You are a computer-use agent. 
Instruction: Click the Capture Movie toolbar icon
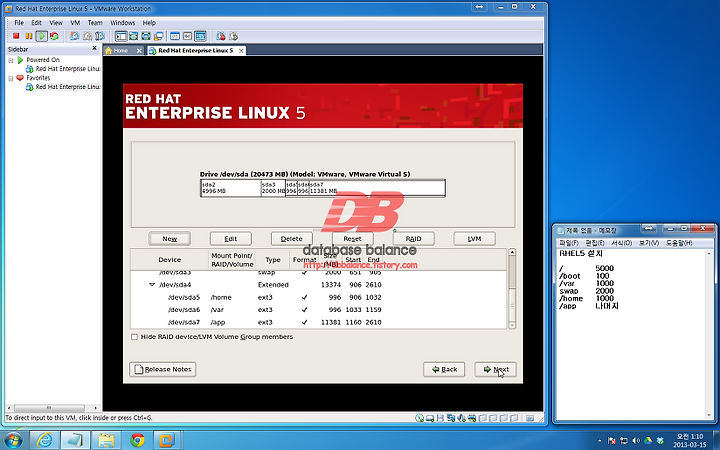[x=221, y=36]
